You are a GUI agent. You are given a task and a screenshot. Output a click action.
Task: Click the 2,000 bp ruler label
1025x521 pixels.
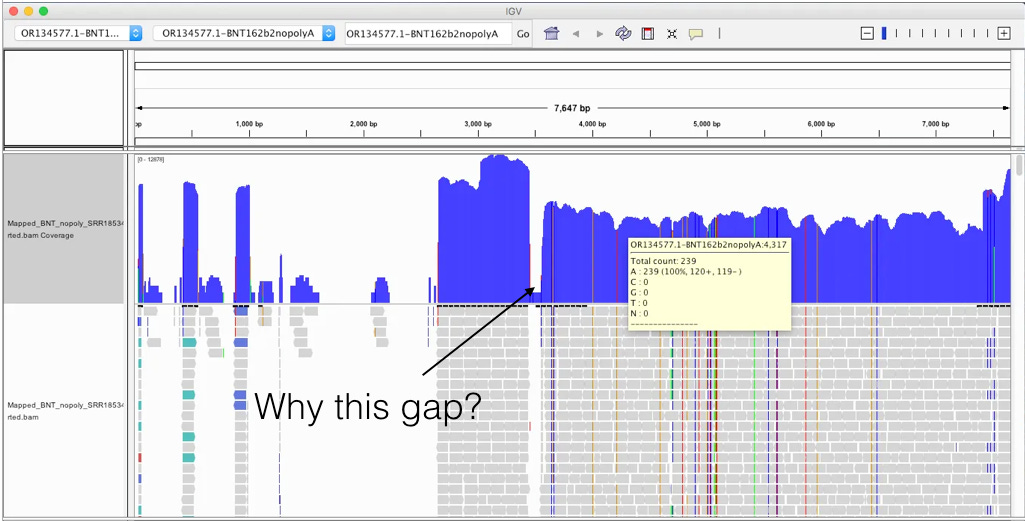pyautogui.click(x=363, y=124)
